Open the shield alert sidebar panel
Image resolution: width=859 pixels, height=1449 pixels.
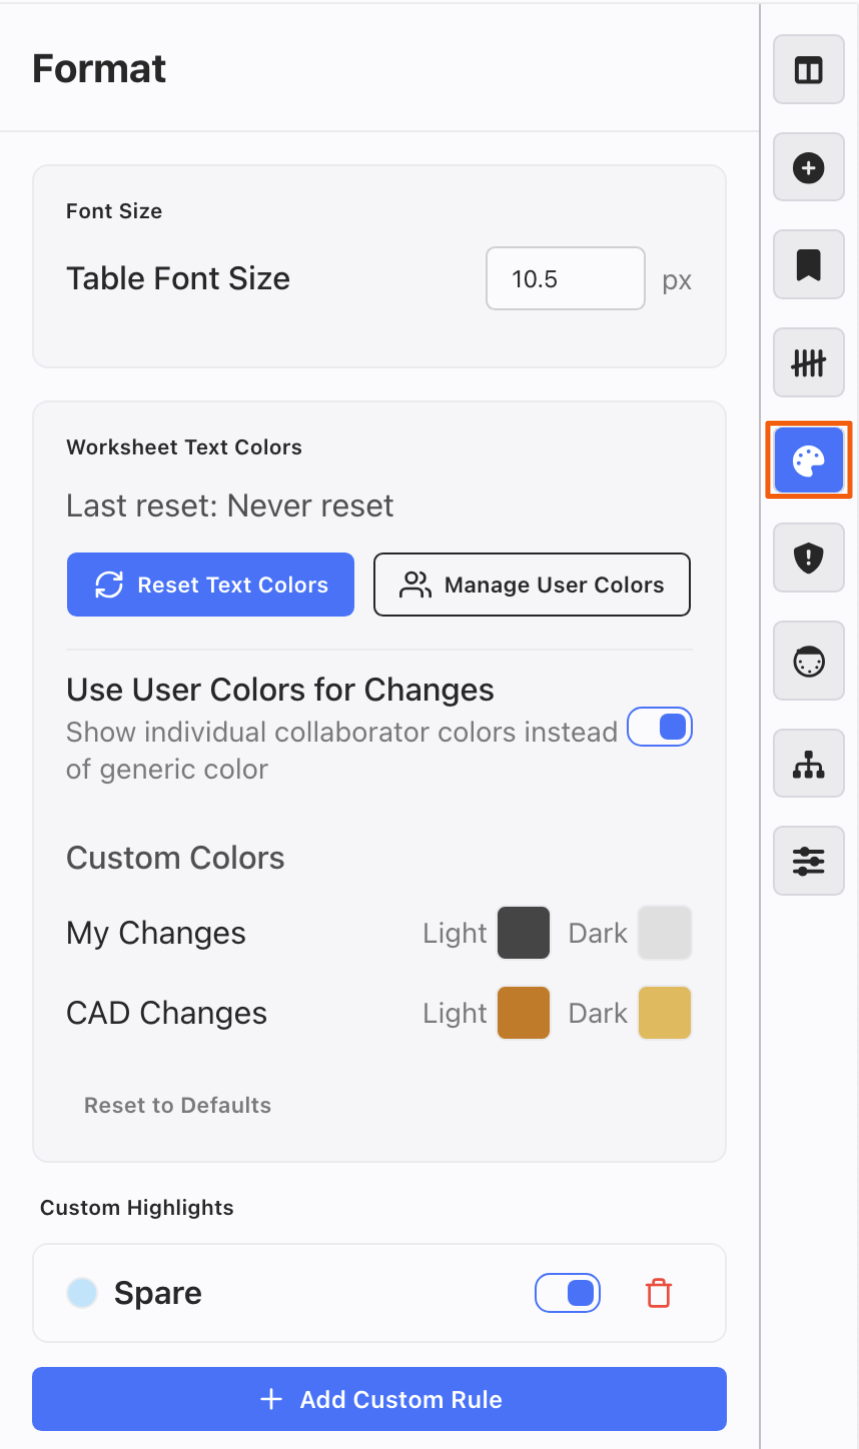(x=808, y=559)
